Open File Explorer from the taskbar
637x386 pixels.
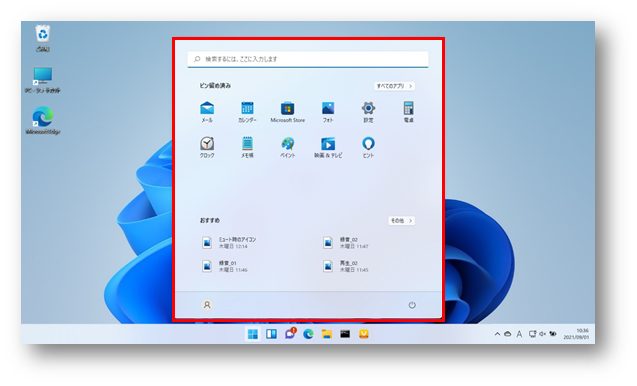tap(327, 334)
